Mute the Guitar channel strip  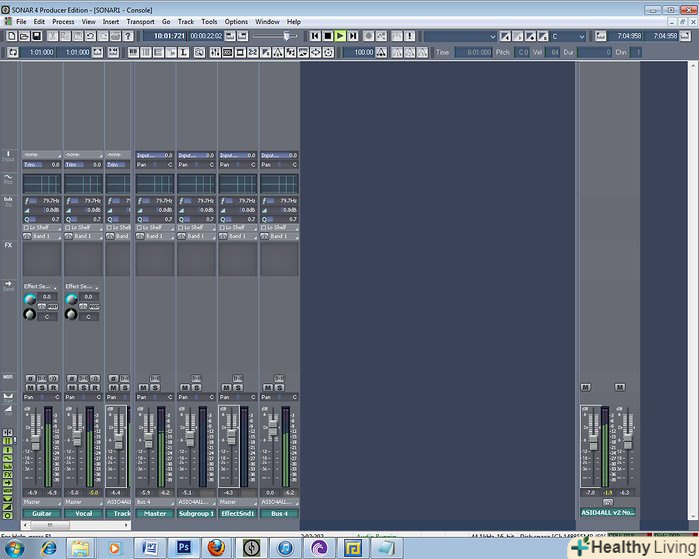pyautogui.click(x=30, y=387)
